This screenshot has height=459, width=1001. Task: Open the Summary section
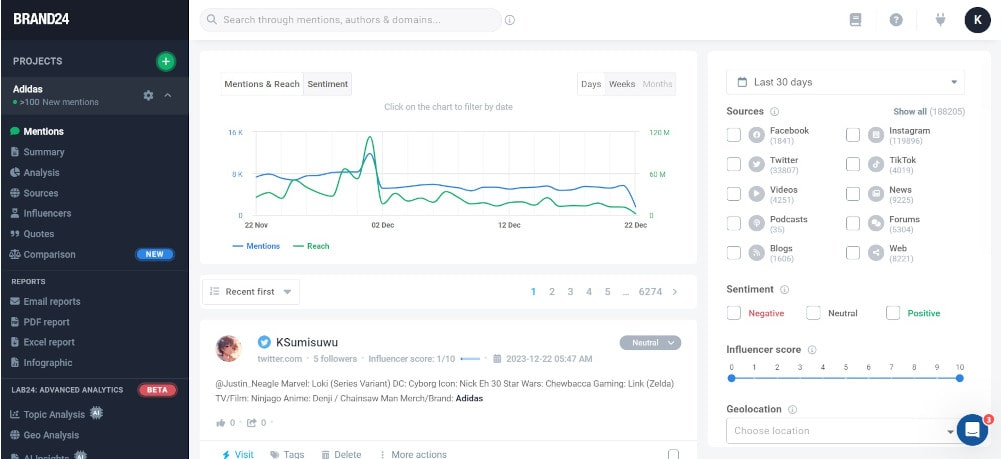point(43,152)
